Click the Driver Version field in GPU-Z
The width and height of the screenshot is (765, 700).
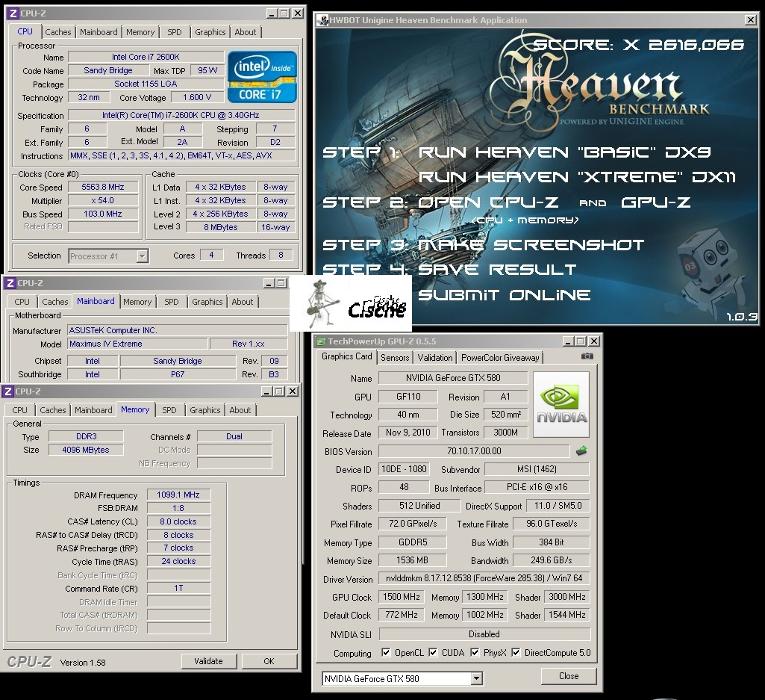click(484, 578)
